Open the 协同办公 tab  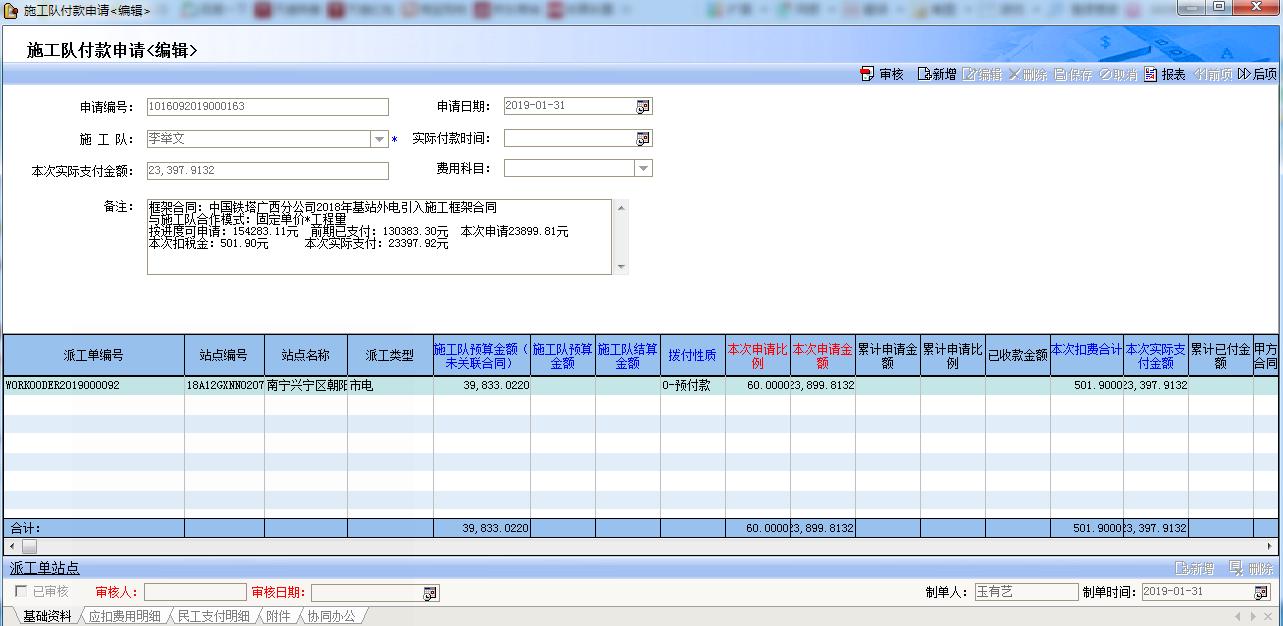point(330,617)
